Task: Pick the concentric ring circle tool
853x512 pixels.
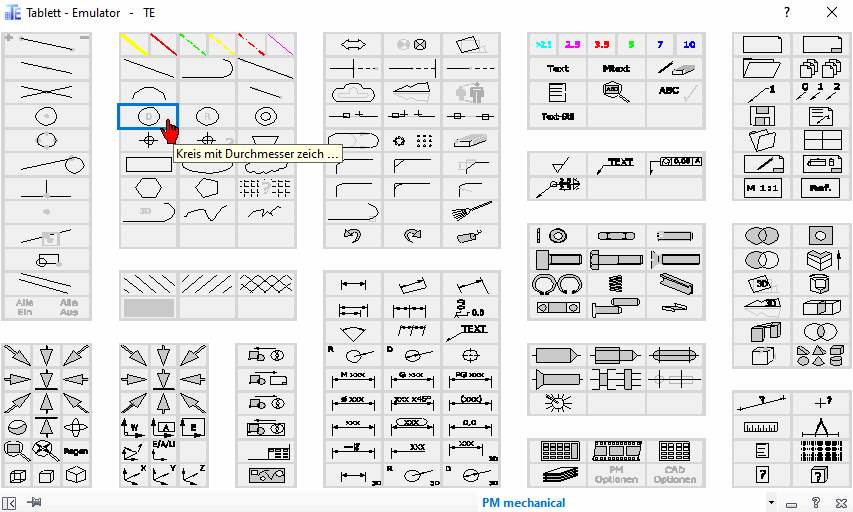Action: pos(265,116)
